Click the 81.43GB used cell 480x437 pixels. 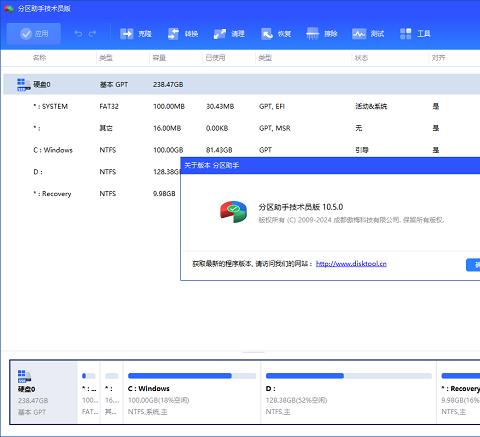click(219, 150)
